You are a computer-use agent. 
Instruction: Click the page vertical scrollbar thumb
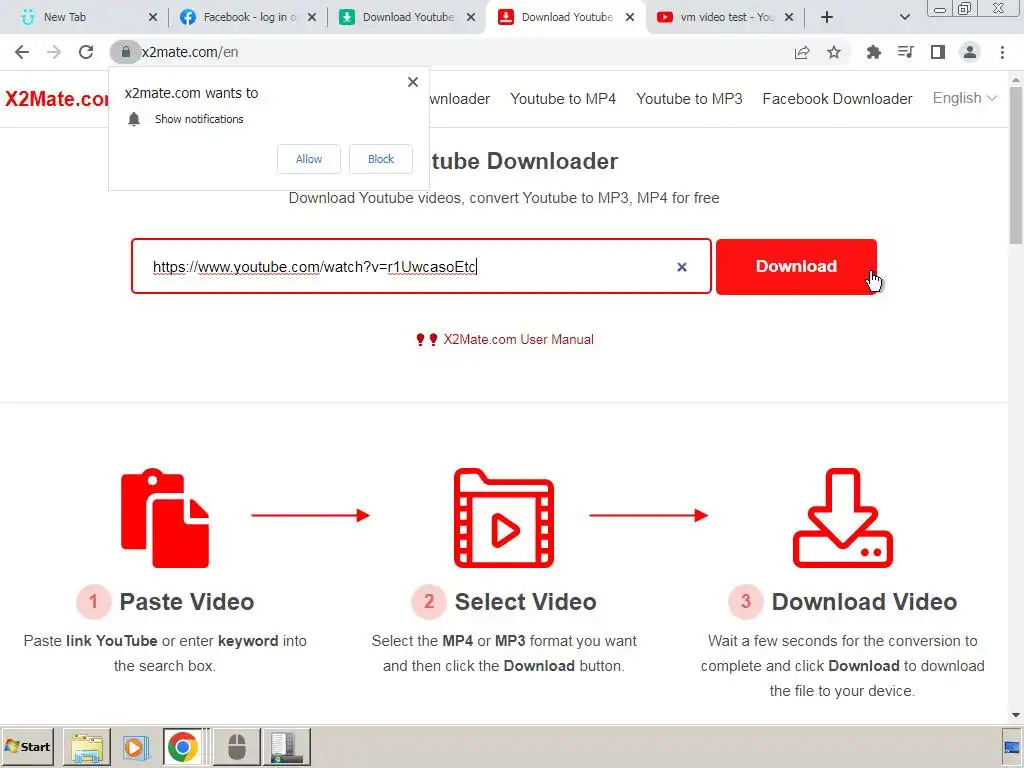pyautogui.click(x=1016, y=166)
